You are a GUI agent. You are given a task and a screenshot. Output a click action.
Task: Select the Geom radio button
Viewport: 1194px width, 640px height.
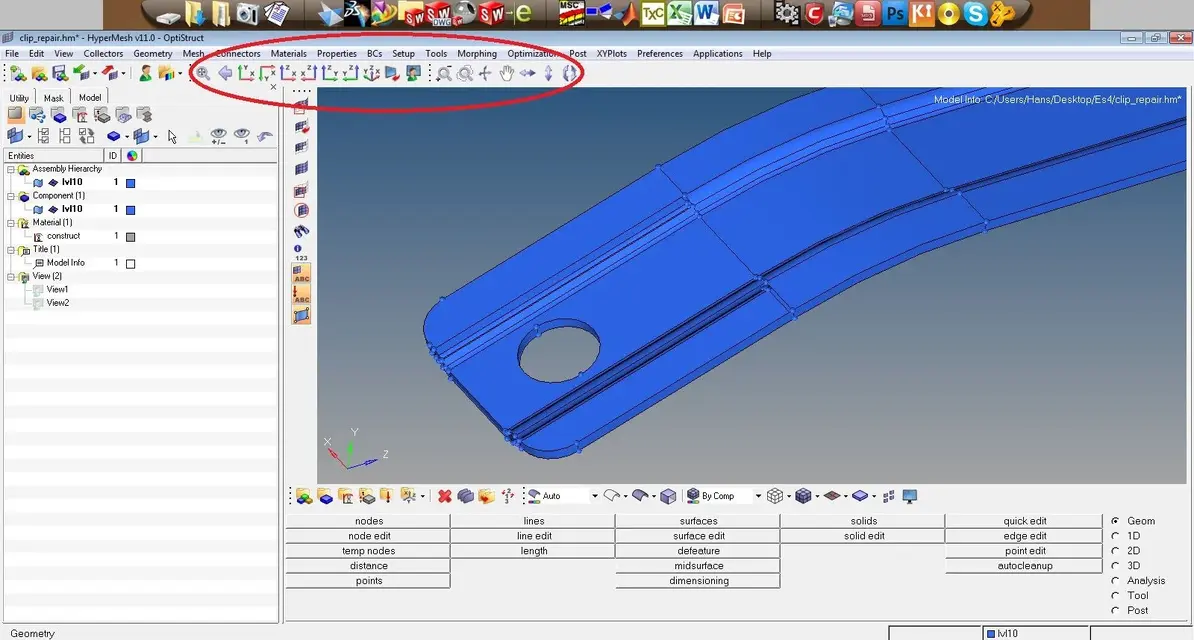point(1116,521)
